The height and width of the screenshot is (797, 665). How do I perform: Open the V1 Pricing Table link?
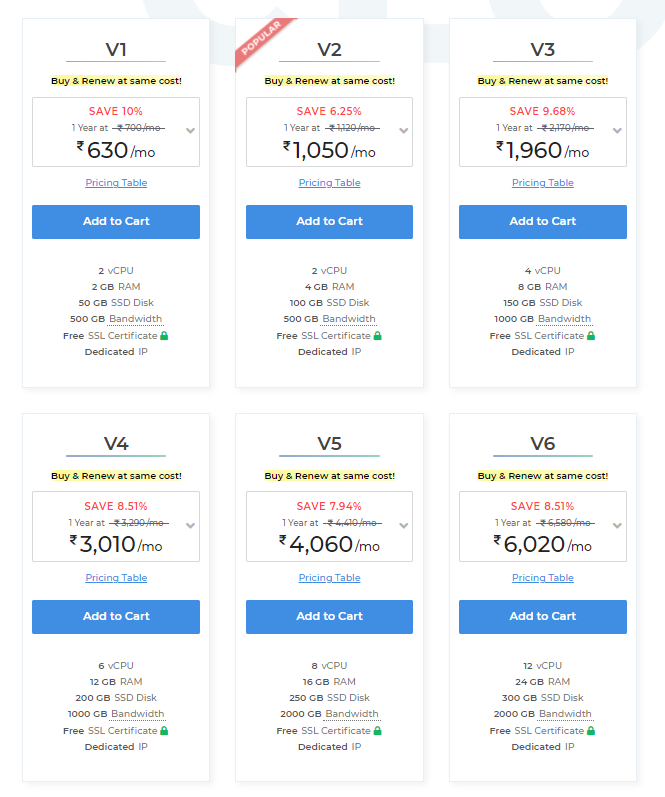pos(116,183)
